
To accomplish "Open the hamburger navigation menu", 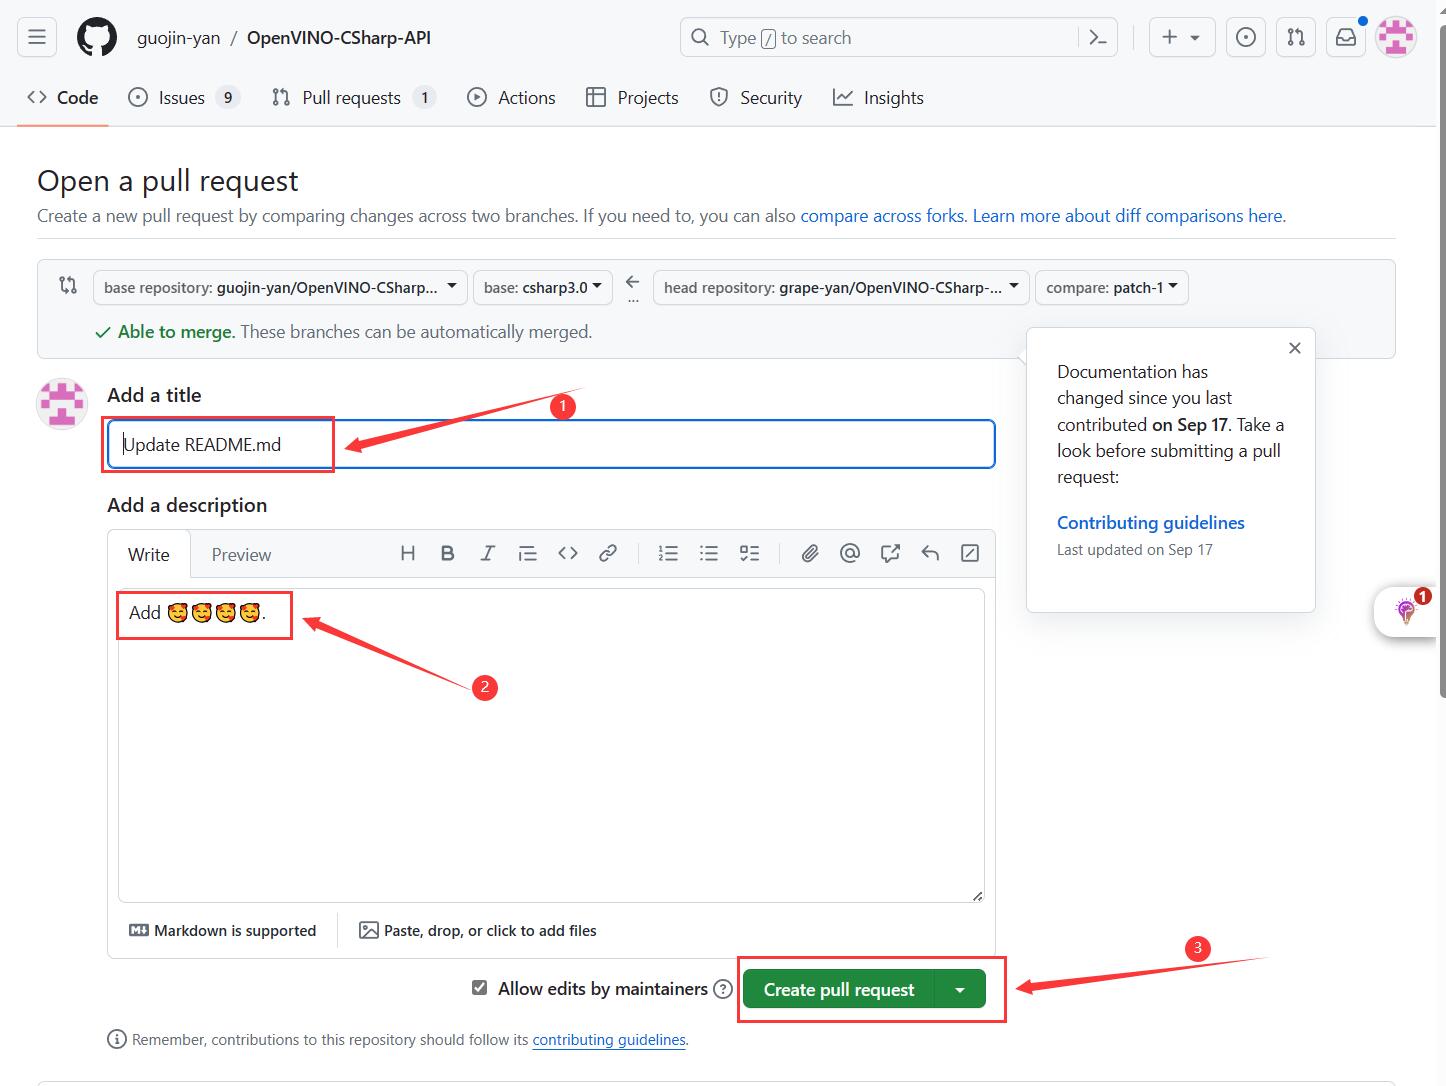I will click(37, 37).
